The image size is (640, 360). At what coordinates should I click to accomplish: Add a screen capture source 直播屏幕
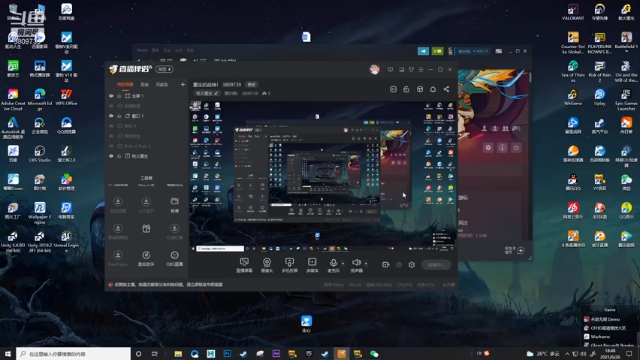click(x=244, y=264)
